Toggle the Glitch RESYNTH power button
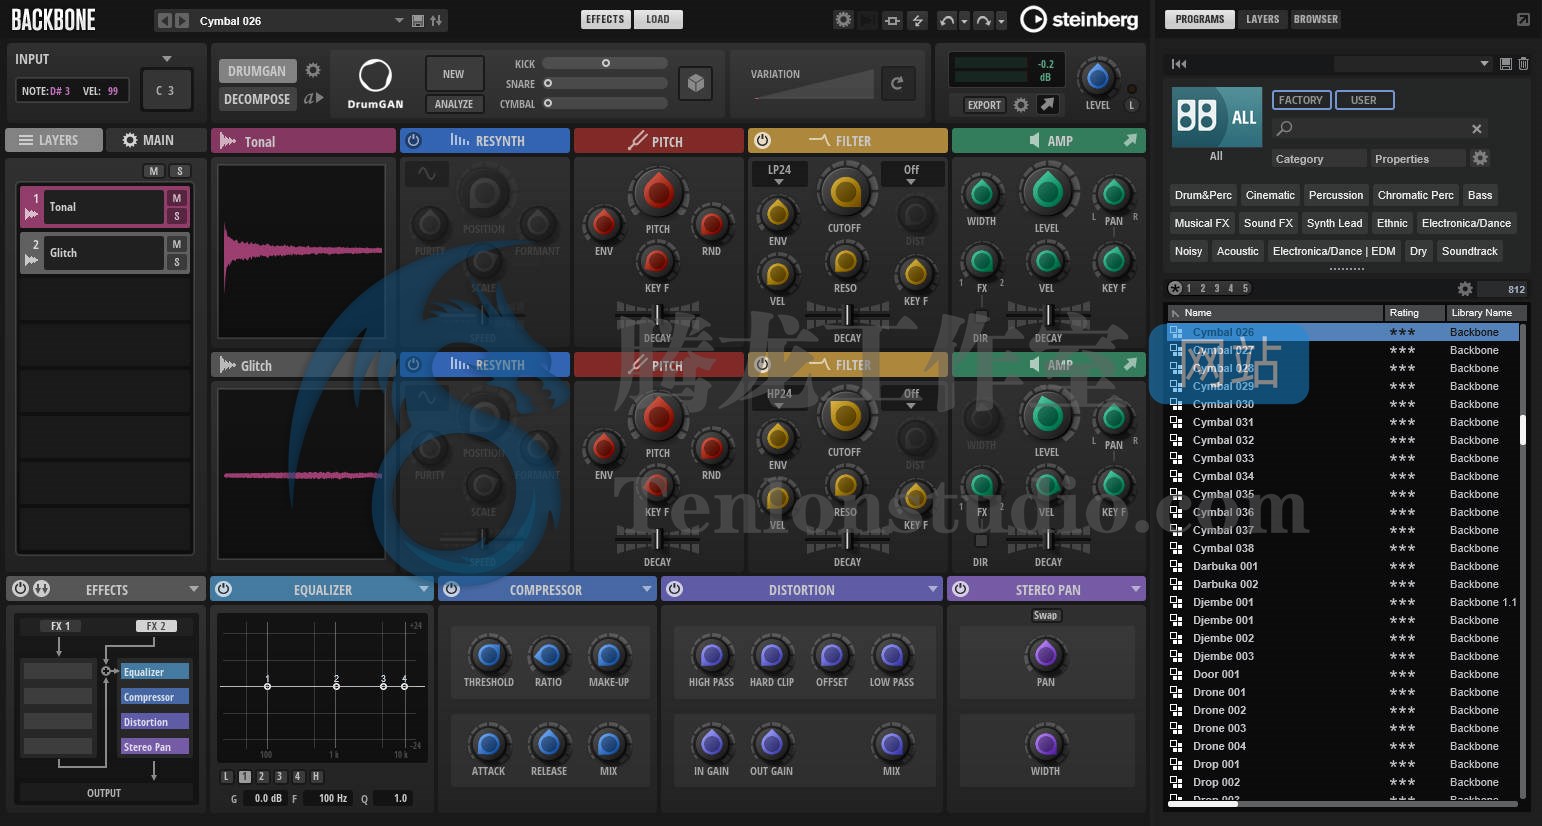 (x=414, y=365)
